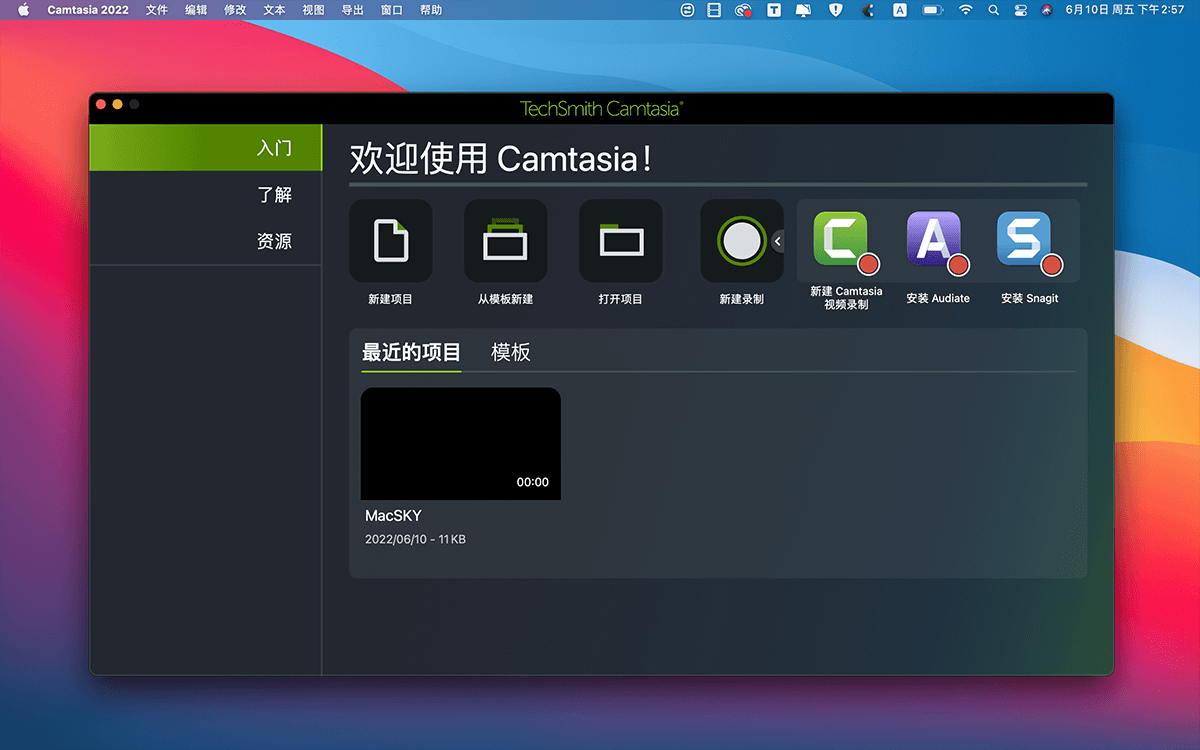The image size is (1200, 750).
Task: Select the 入门 sidebar tab
Action: click(206, 148)
